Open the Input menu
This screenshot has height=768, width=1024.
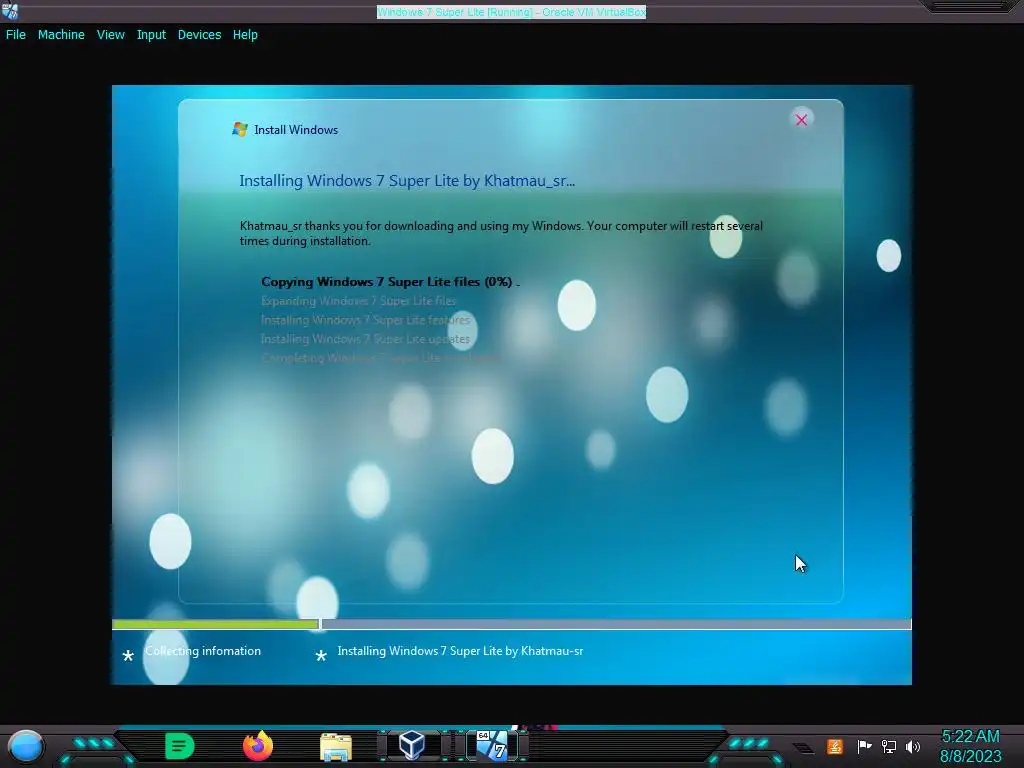pyautogui.click(x=151, y=35)
